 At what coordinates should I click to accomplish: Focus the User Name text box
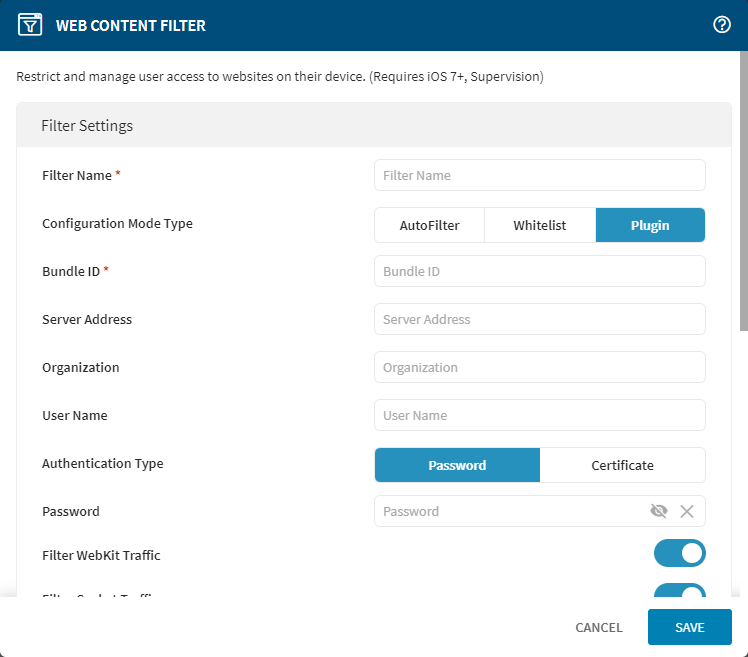click(x=540, y=415)
